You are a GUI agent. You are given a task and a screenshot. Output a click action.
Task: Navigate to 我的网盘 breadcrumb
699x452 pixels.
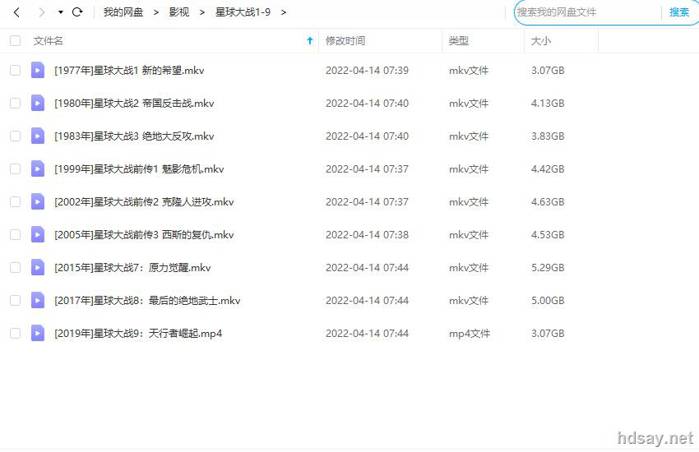pos(123,12)
